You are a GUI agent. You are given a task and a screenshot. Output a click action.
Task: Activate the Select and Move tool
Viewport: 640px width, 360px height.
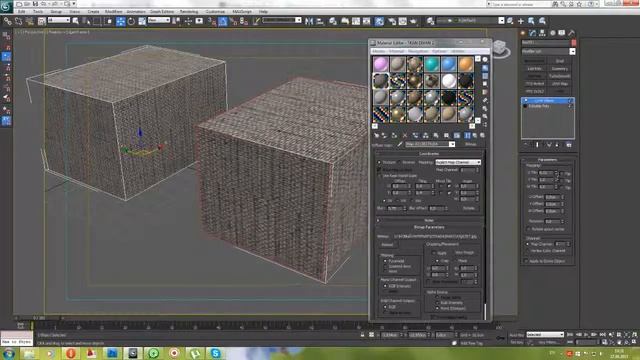(120, 21)
